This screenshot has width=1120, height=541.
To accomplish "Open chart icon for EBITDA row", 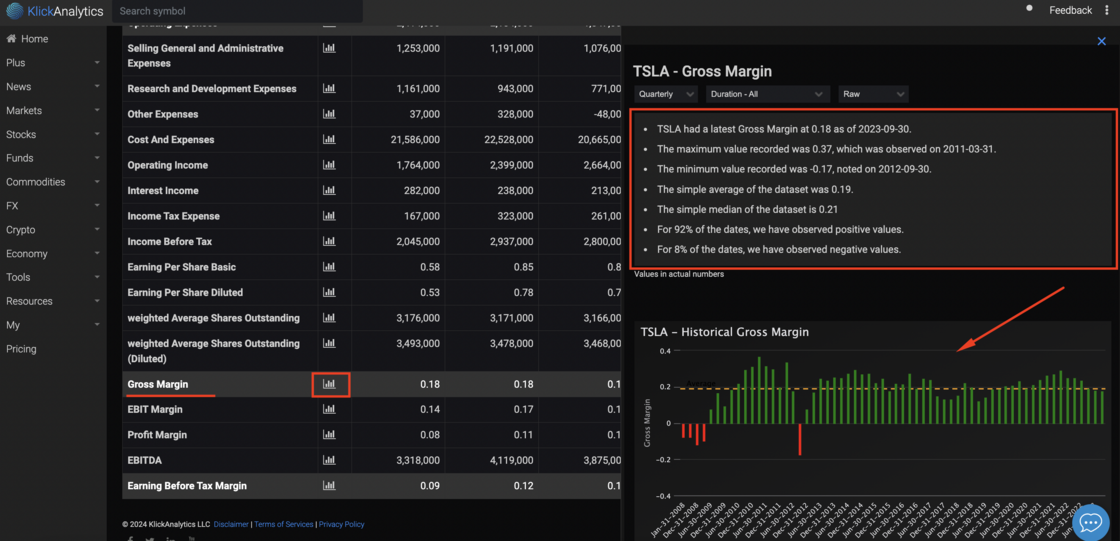I will tap(329, 460).
